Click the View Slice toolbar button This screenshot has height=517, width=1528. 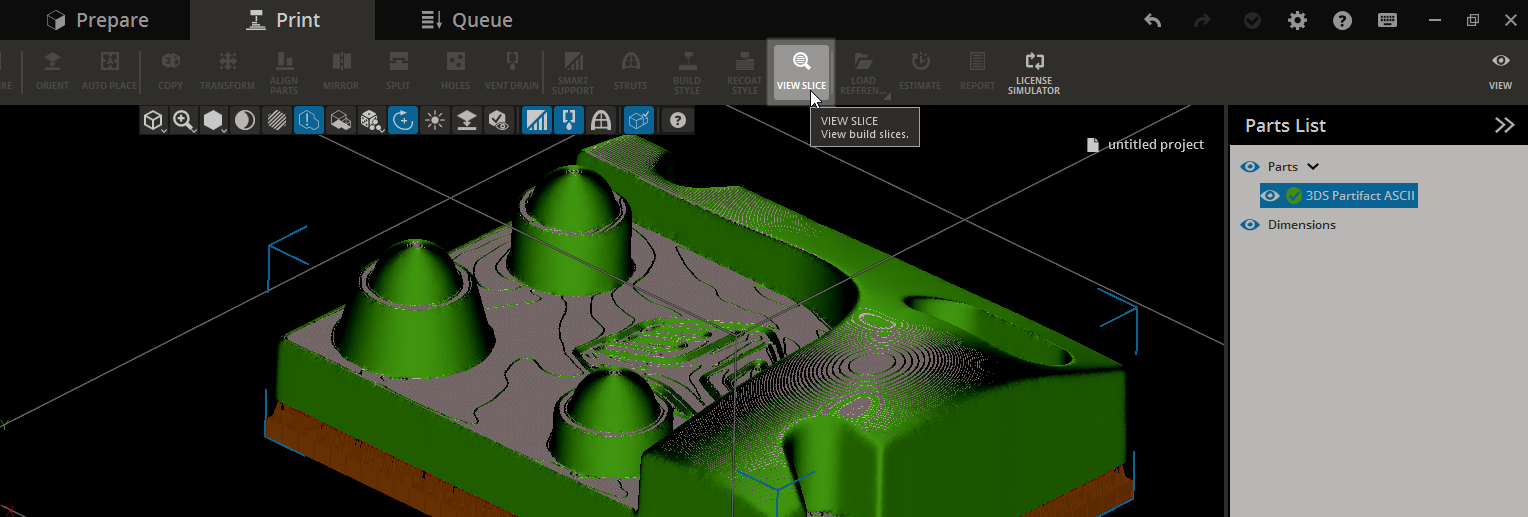coord(801,72)
